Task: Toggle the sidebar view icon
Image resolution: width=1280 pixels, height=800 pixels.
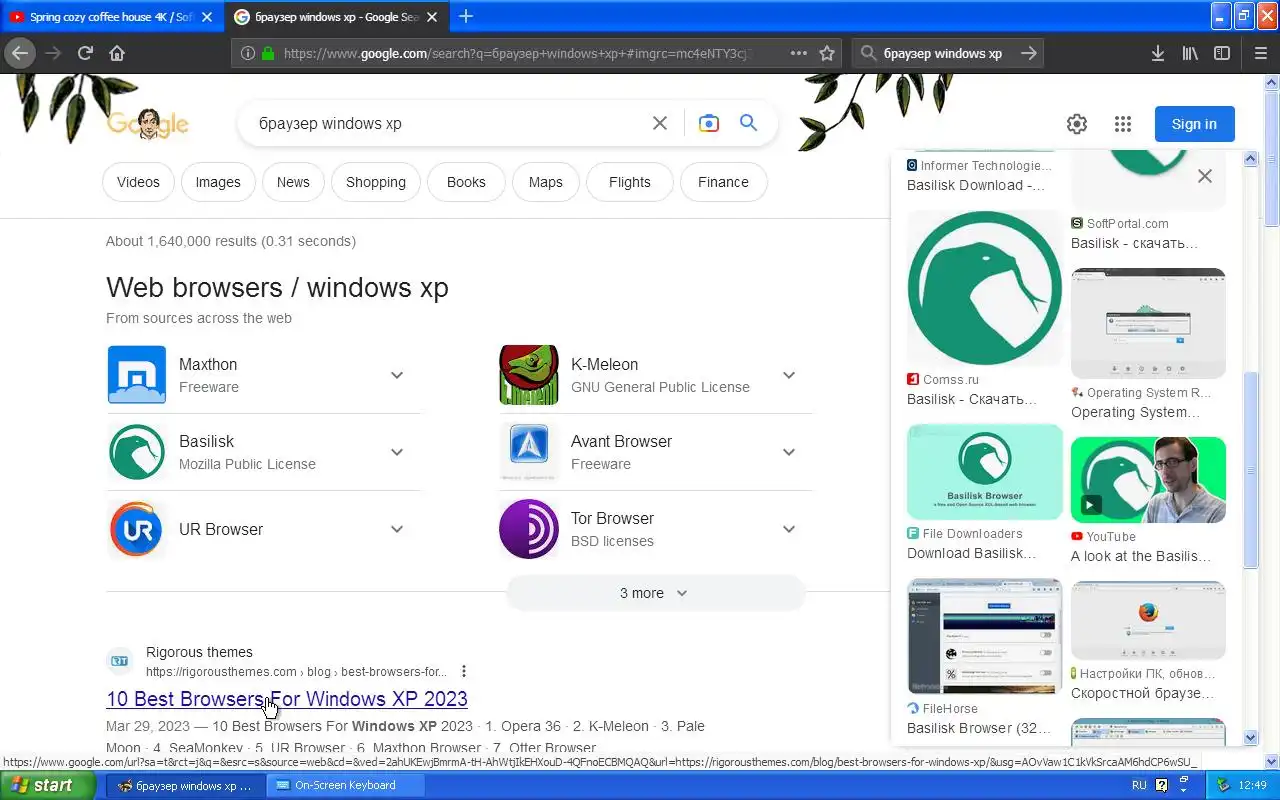Action: (1222, 53)
